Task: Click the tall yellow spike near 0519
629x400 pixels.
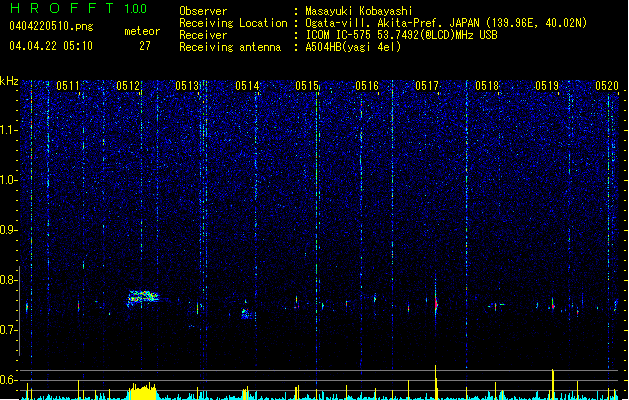Action: click(553, 384)
